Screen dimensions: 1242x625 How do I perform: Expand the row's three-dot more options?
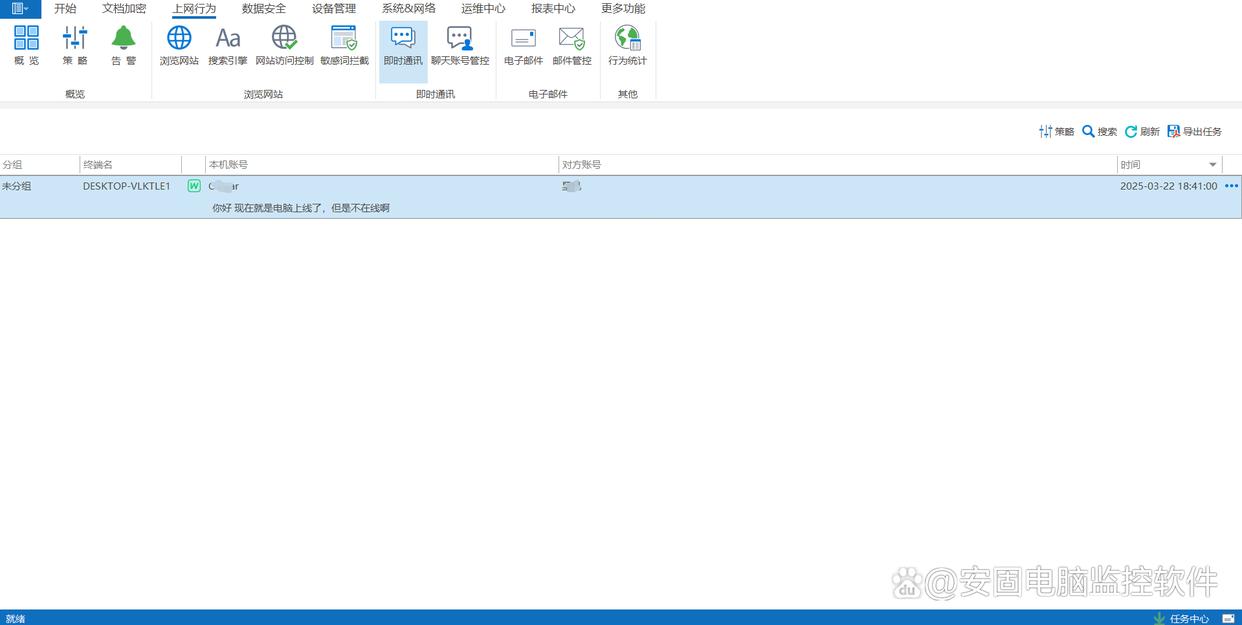pos(1231,186)
